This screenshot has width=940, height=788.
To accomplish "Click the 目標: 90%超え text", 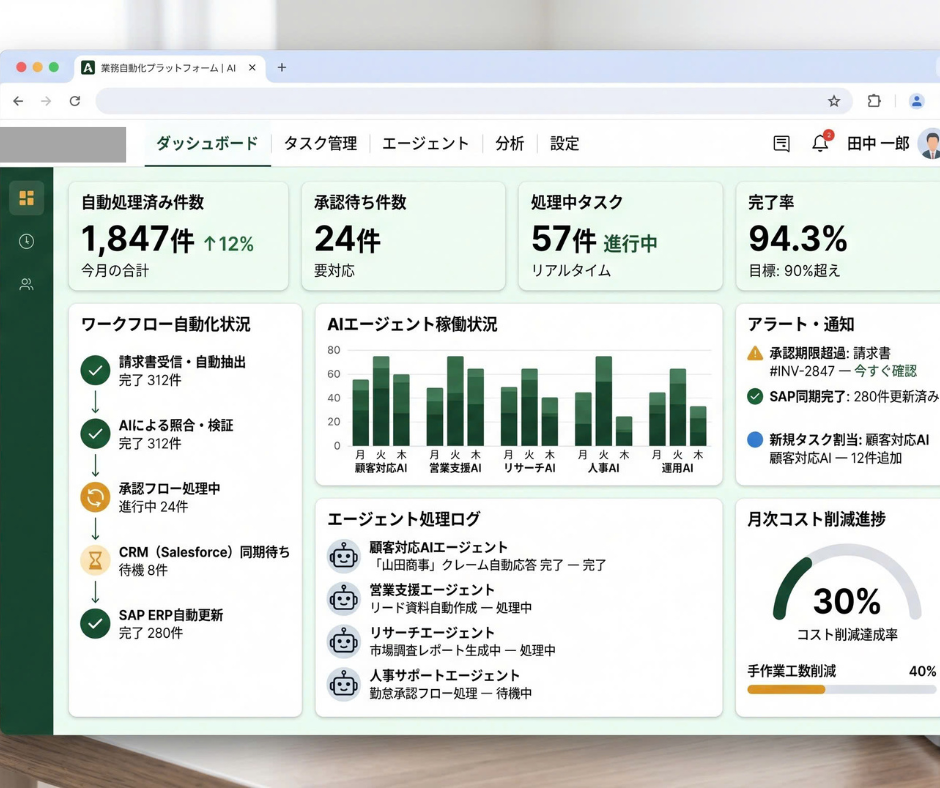I will 795,270.
